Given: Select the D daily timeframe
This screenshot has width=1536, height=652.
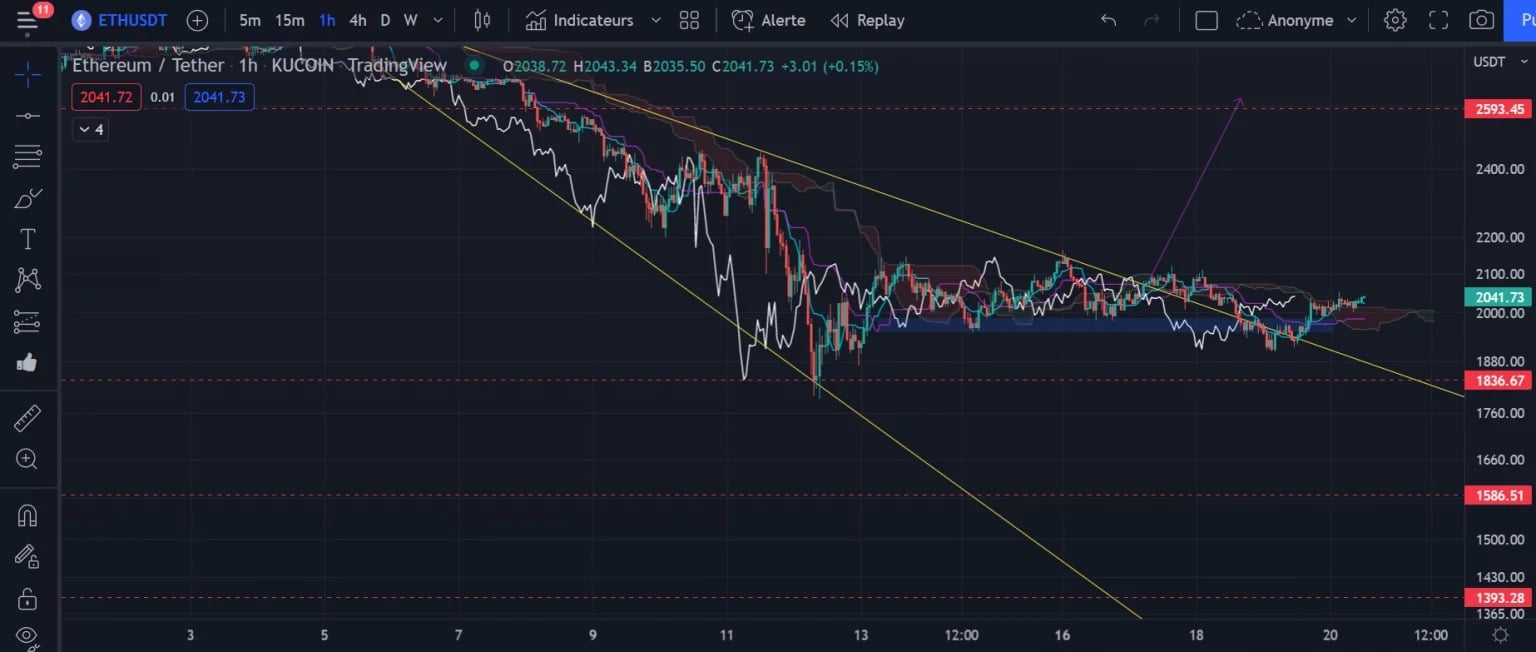Looking at the screenshot, I should click(x=385, y=20).
